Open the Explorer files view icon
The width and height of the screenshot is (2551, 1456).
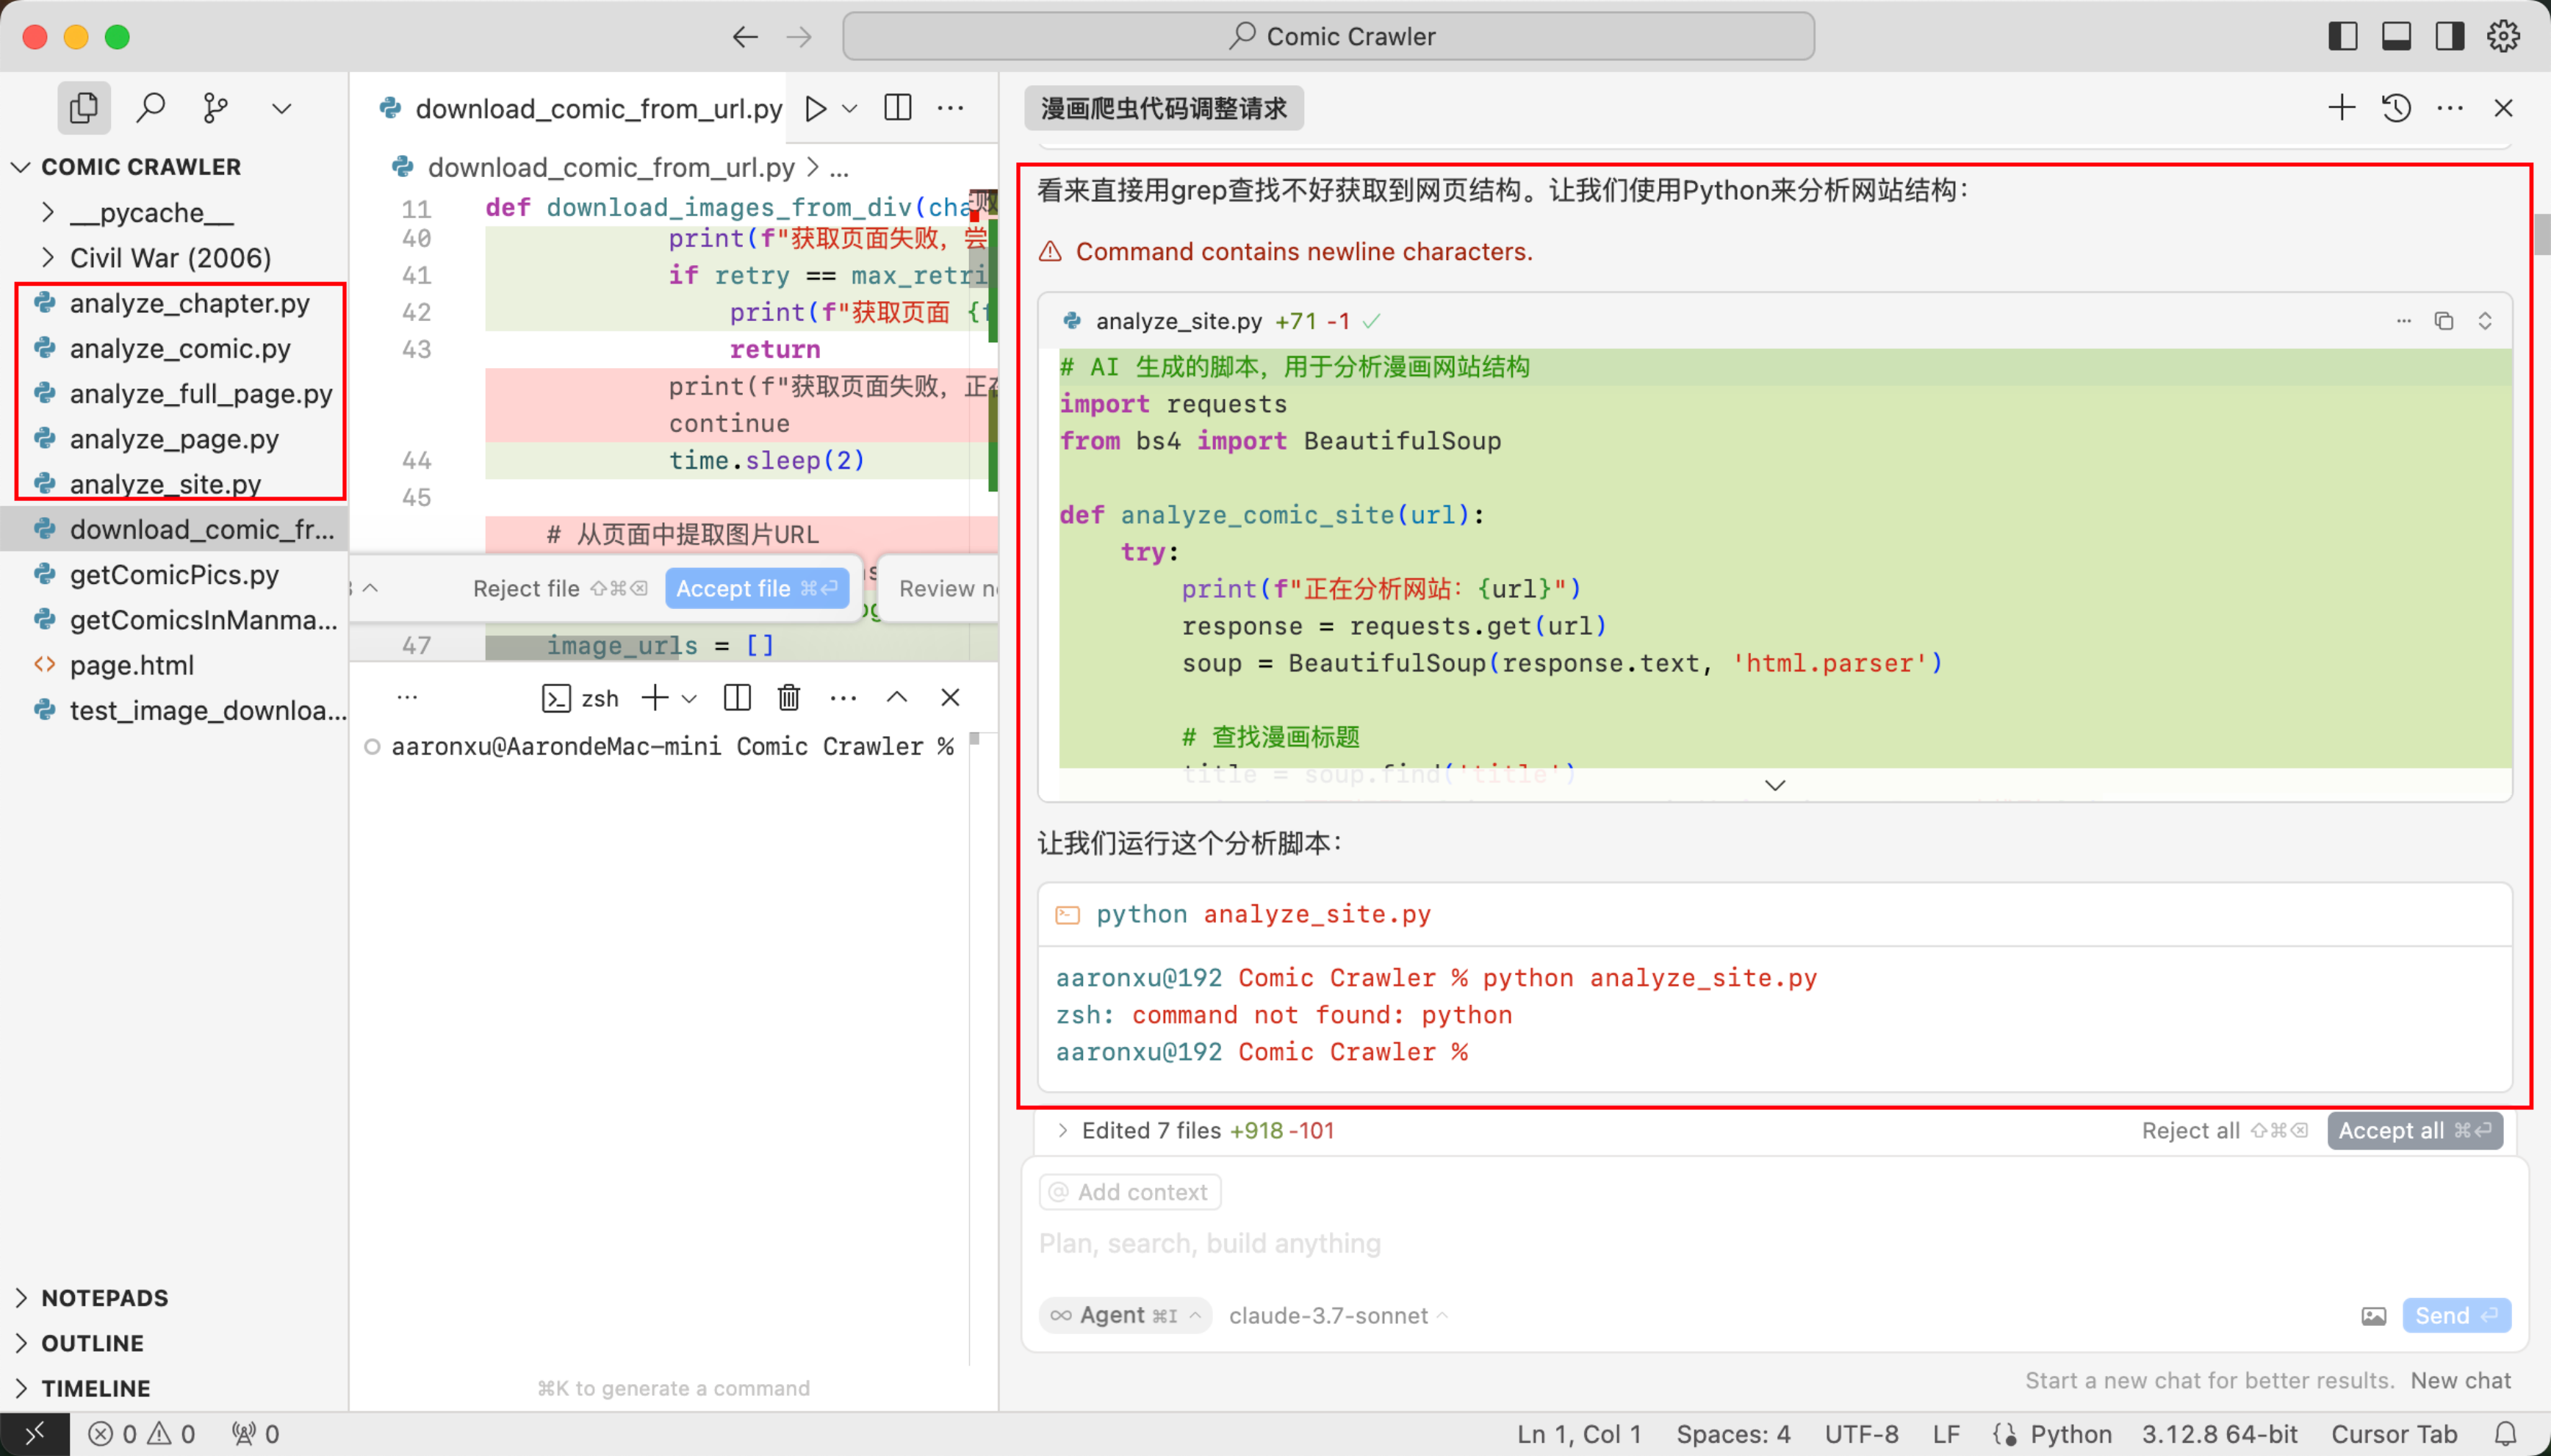84,108
